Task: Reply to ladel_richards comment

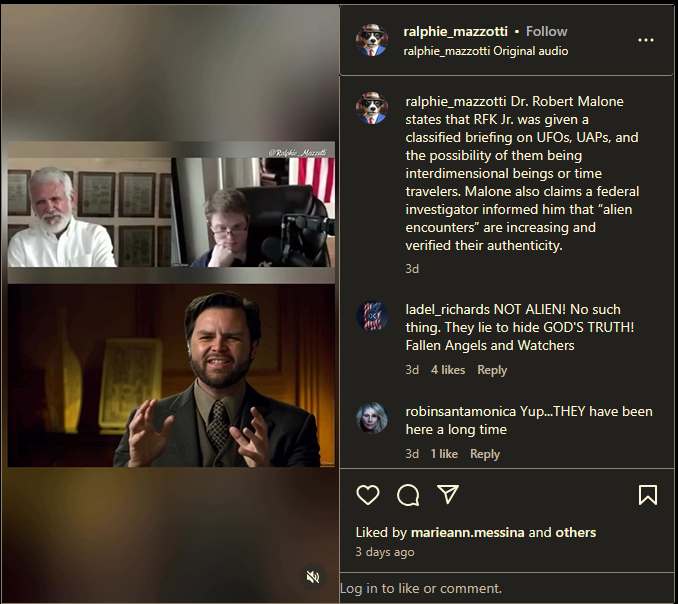Action: [492, 370]
